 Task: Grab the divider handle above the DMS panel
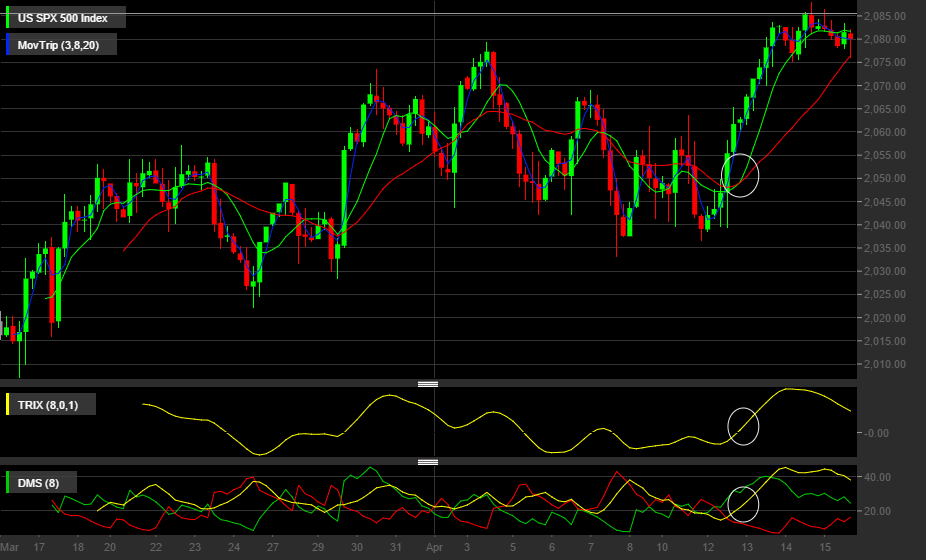(428, 462)
